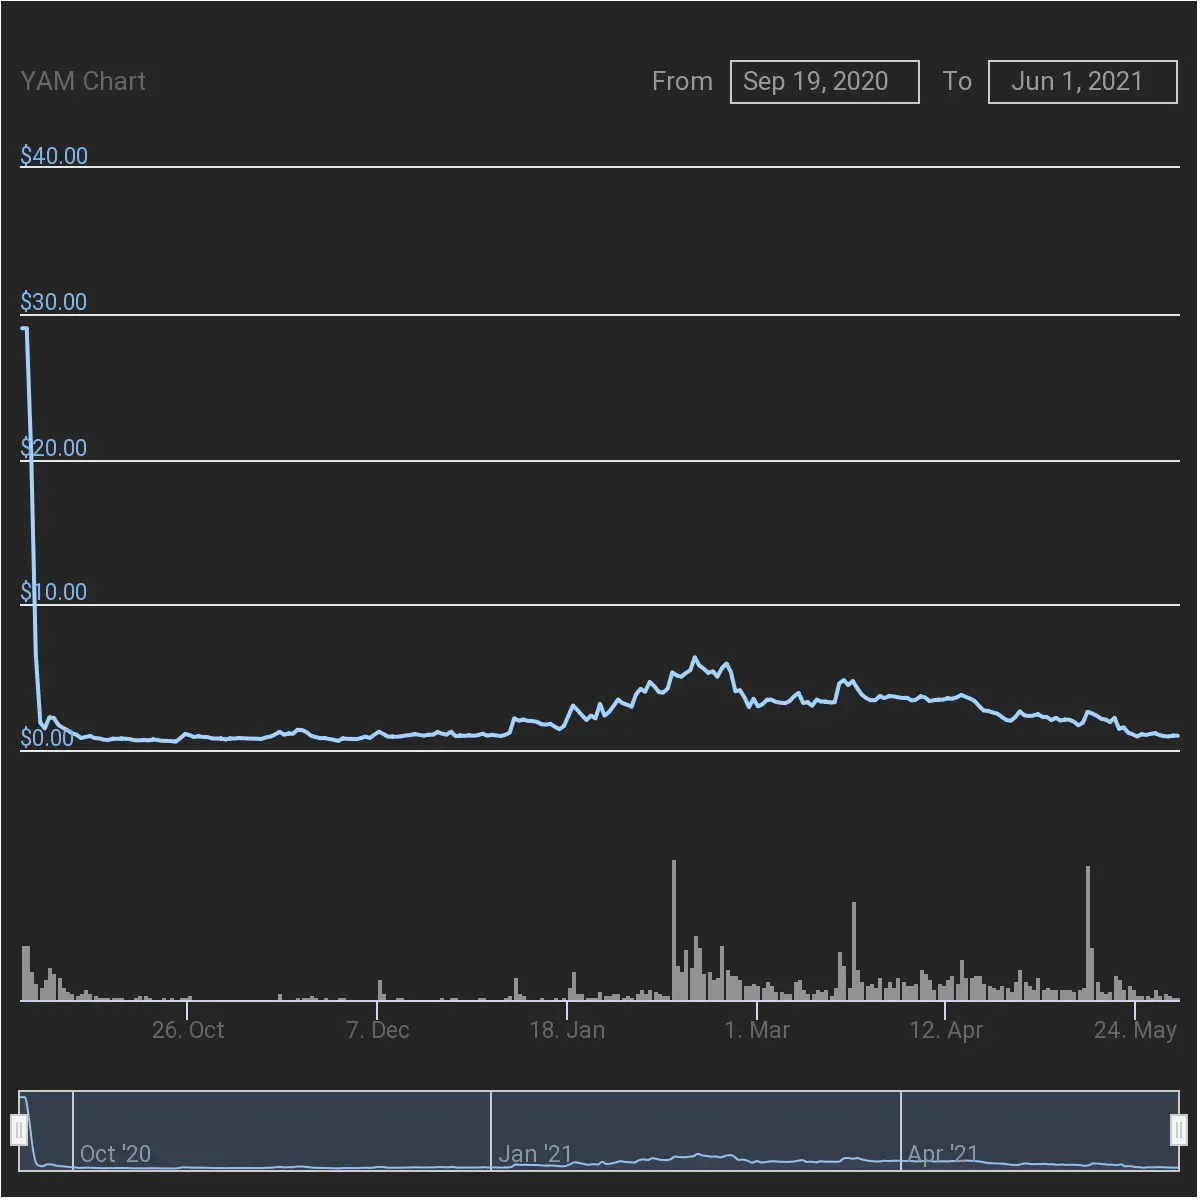Click the YAM Chart title

[x=83, y=81]
